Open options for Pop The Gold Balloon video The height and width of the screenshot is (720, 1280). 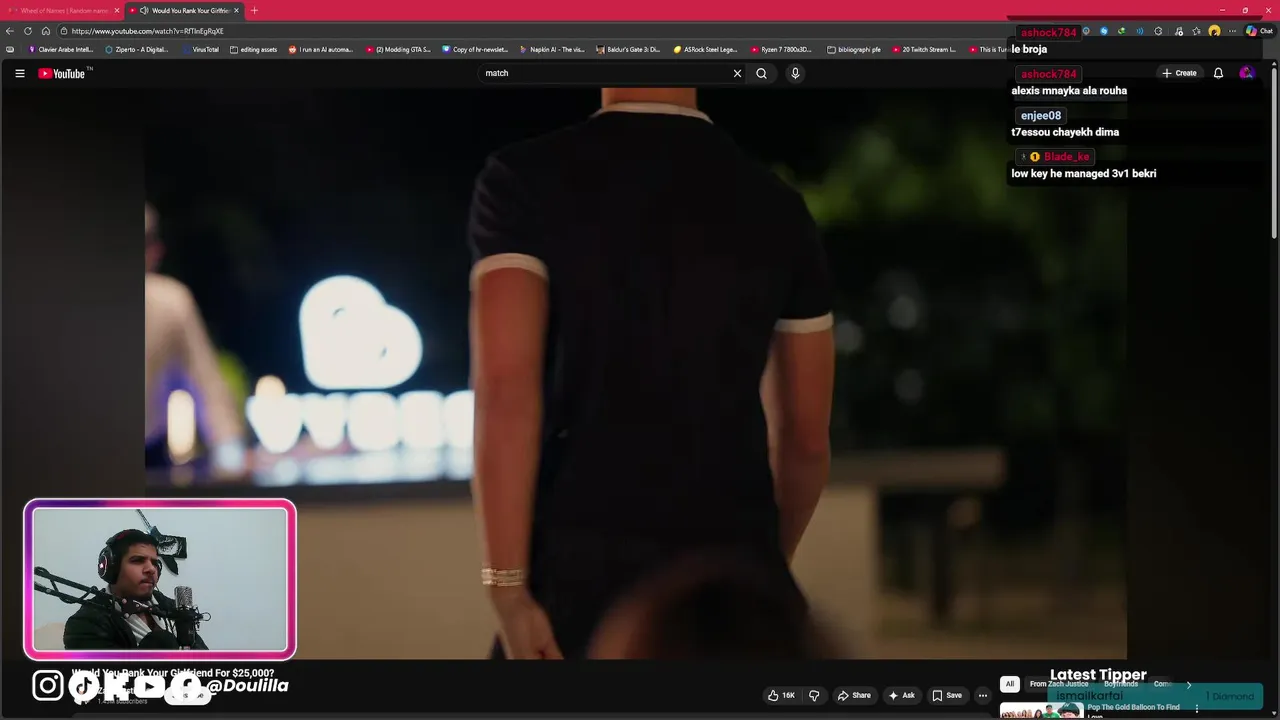(1197, 709)
